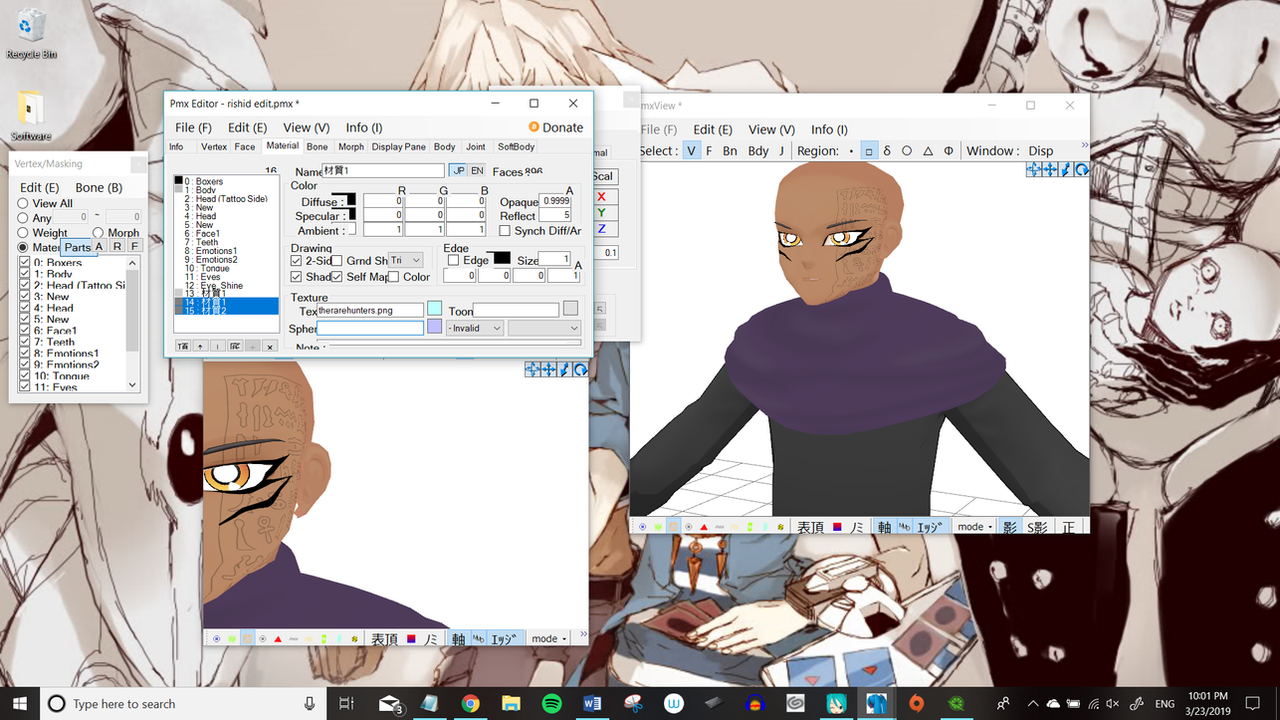Click the V select mode in PmxView
Screen dimensions: 1280x720
691,151
